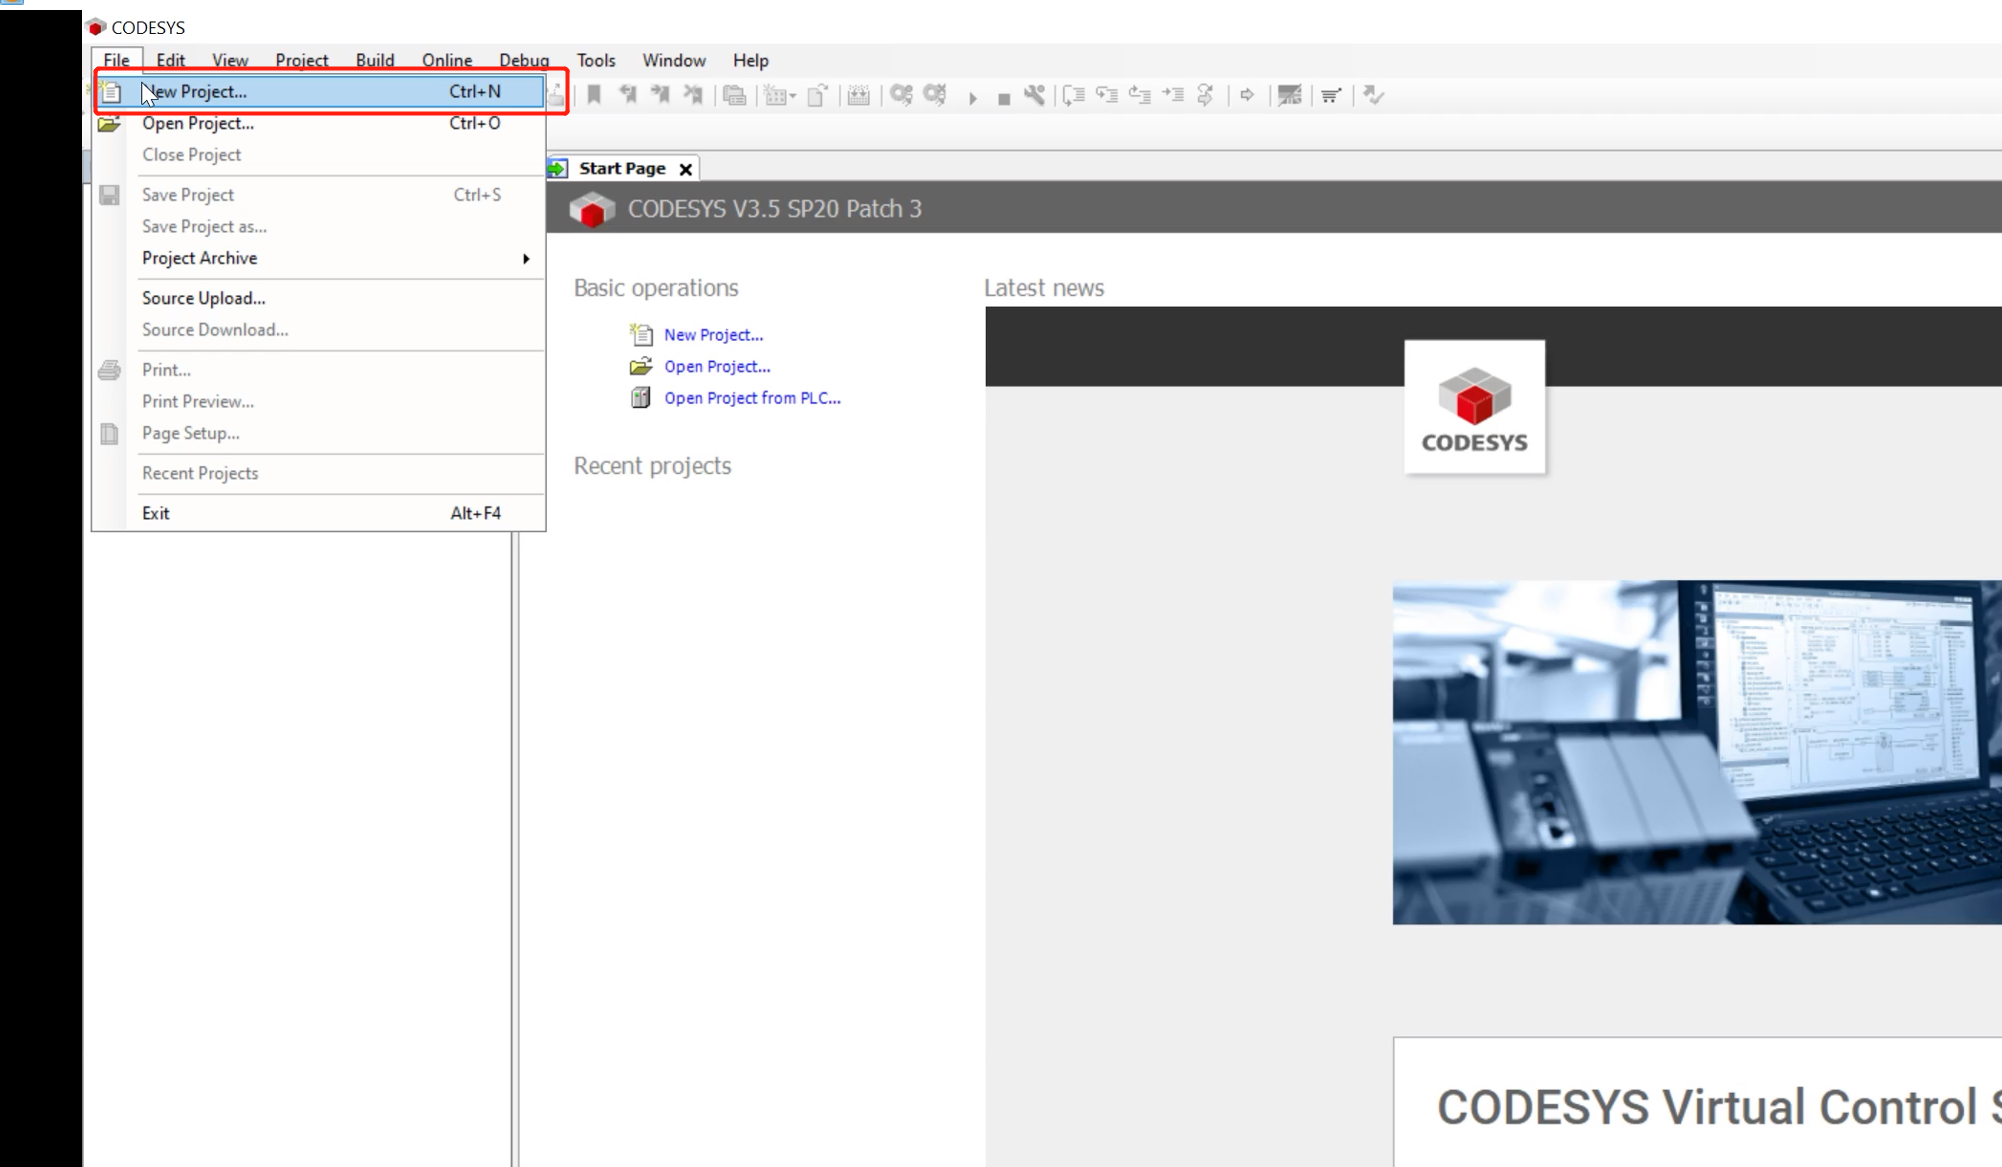Click the Build (generate code) toolbar icon
Image resolution: width=2002 pixels, height=1167 pixels.
click(858, 95)
